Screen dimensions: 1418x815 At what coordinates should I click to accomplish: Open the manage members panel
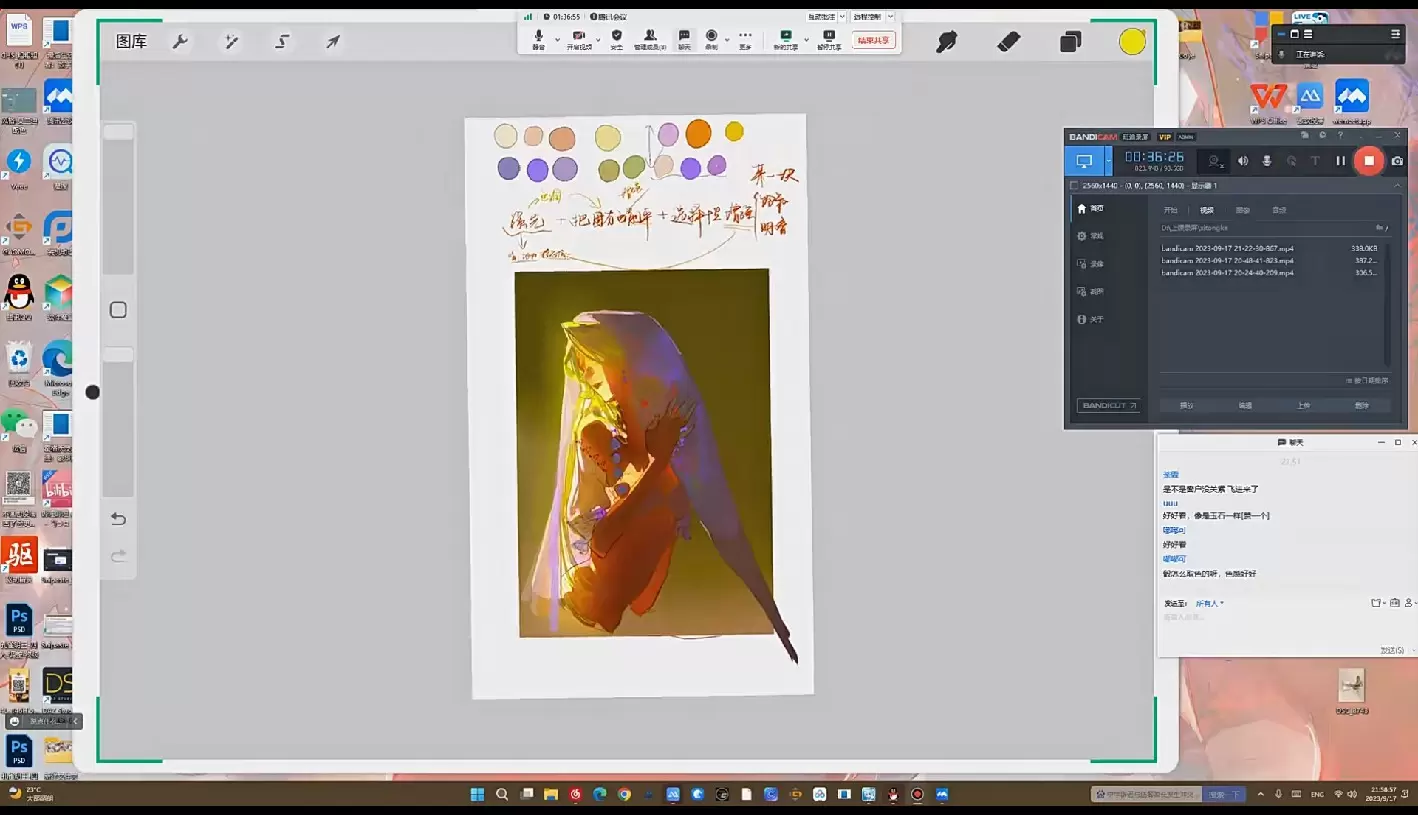click(x=650, y=39)
